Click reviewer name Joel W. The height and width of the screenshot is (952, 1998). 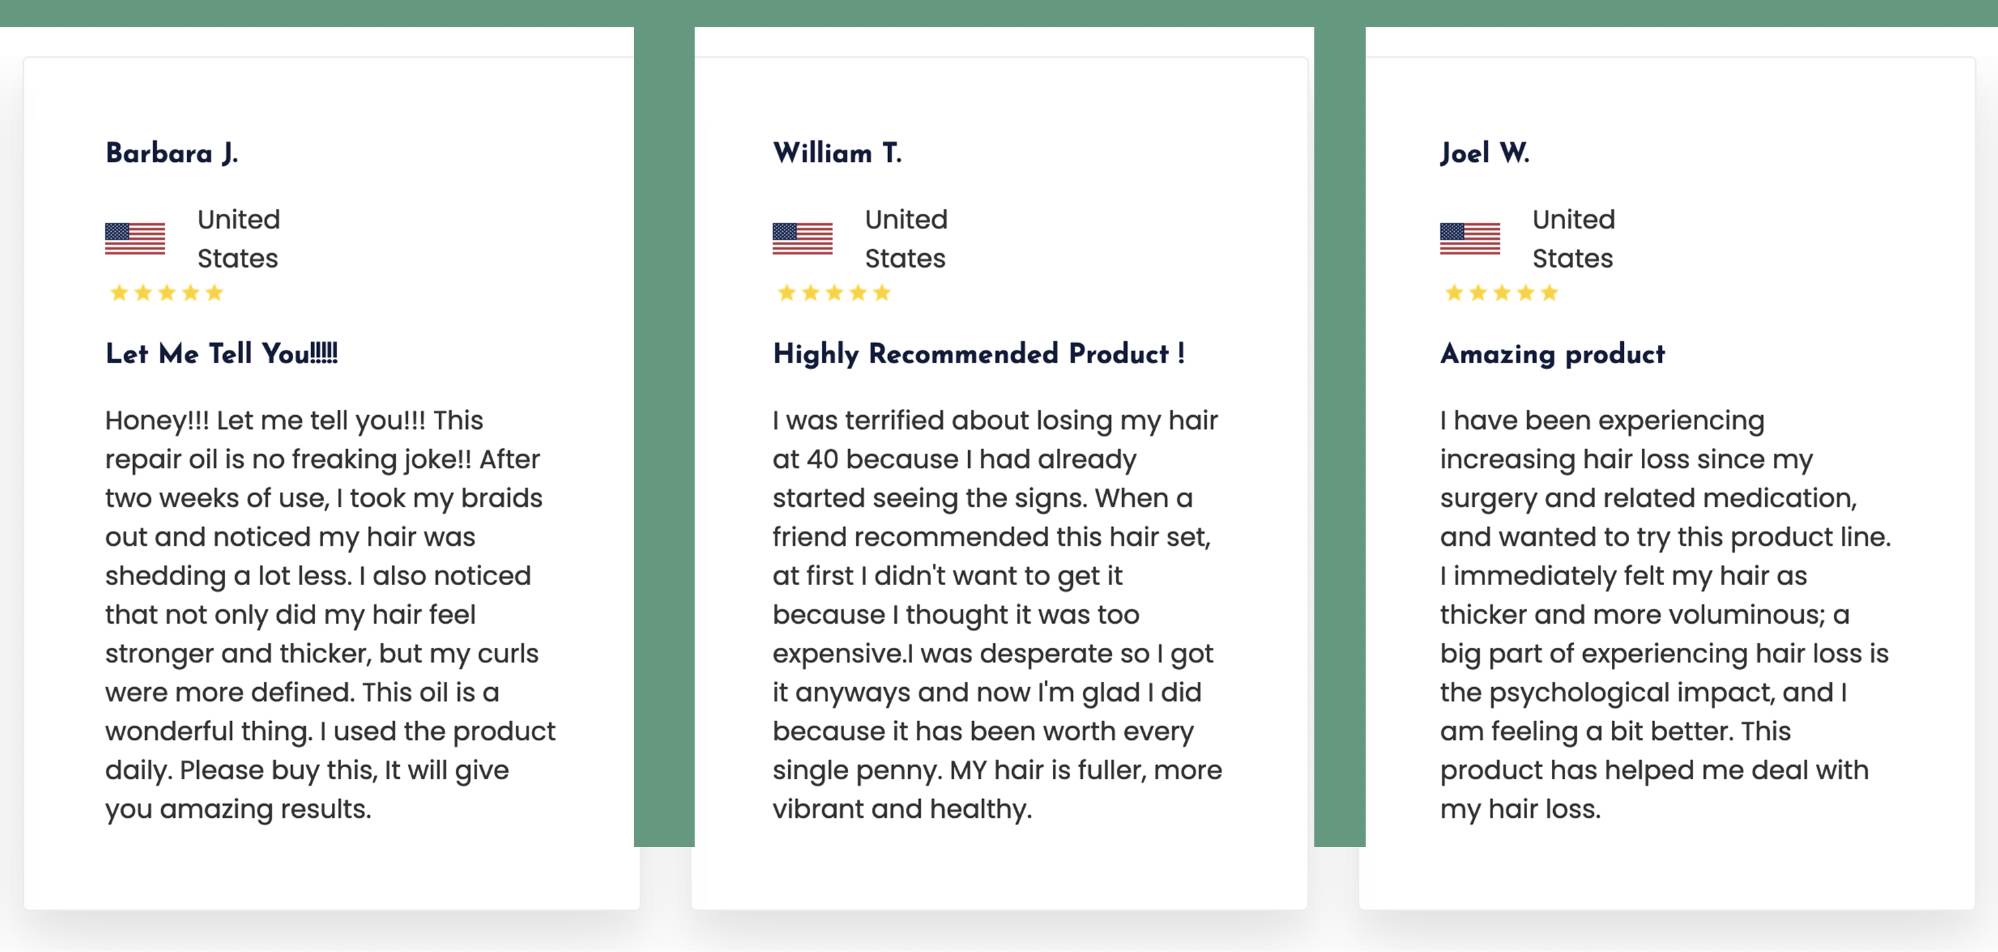(1485, 153)
